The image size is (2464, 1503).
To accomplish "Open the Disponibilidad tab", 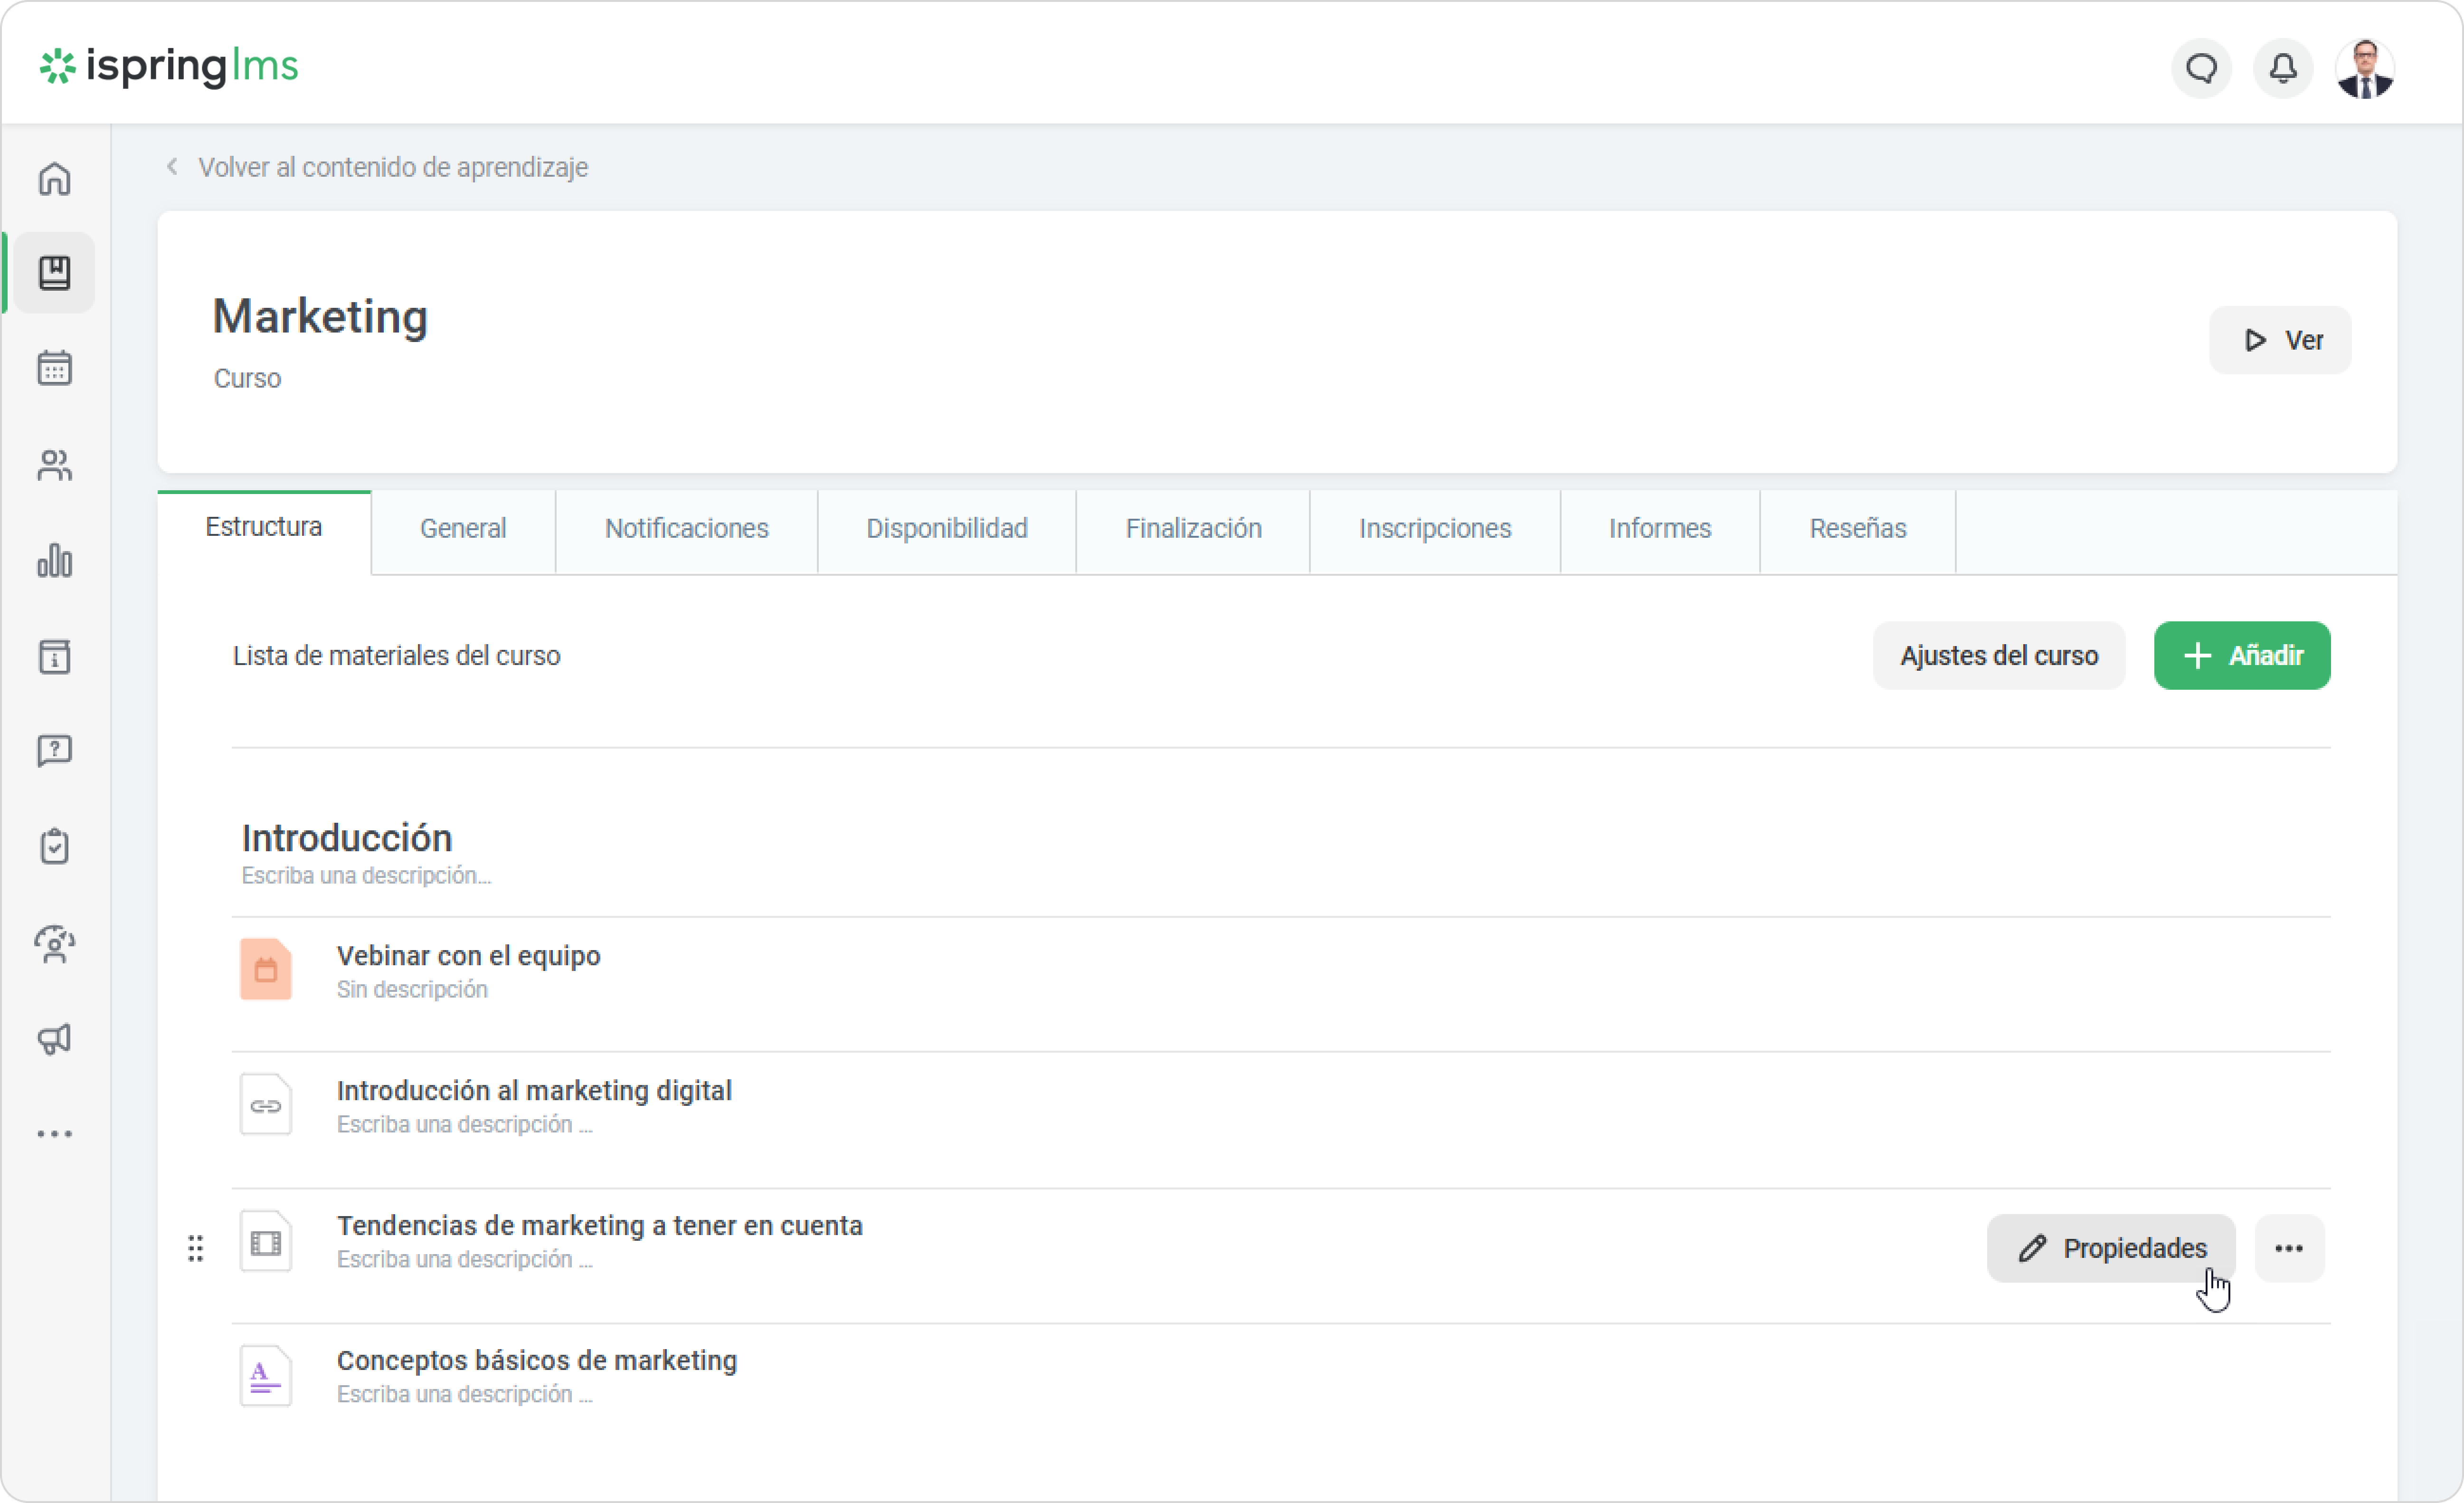I will 946,529.
